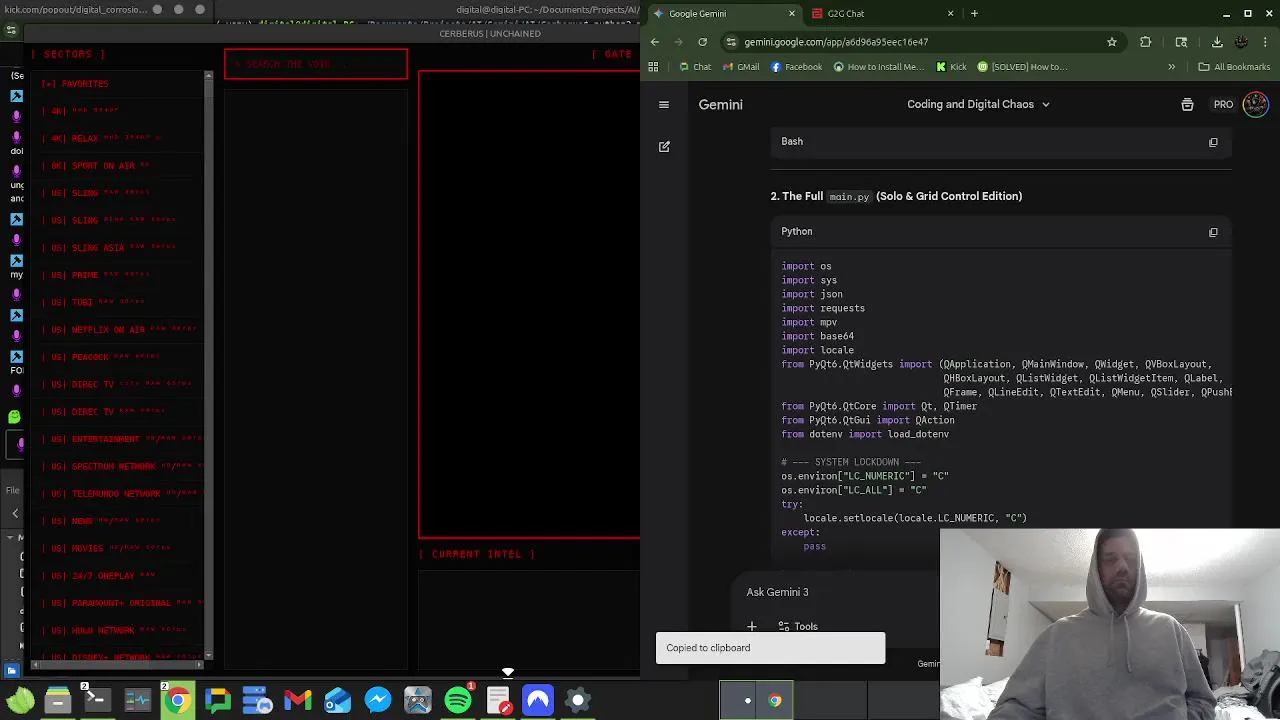Viewport: 1280px width, 720px height.
Task: Open the How to Install Me... bookmark
Action: (x=878, y=67)
